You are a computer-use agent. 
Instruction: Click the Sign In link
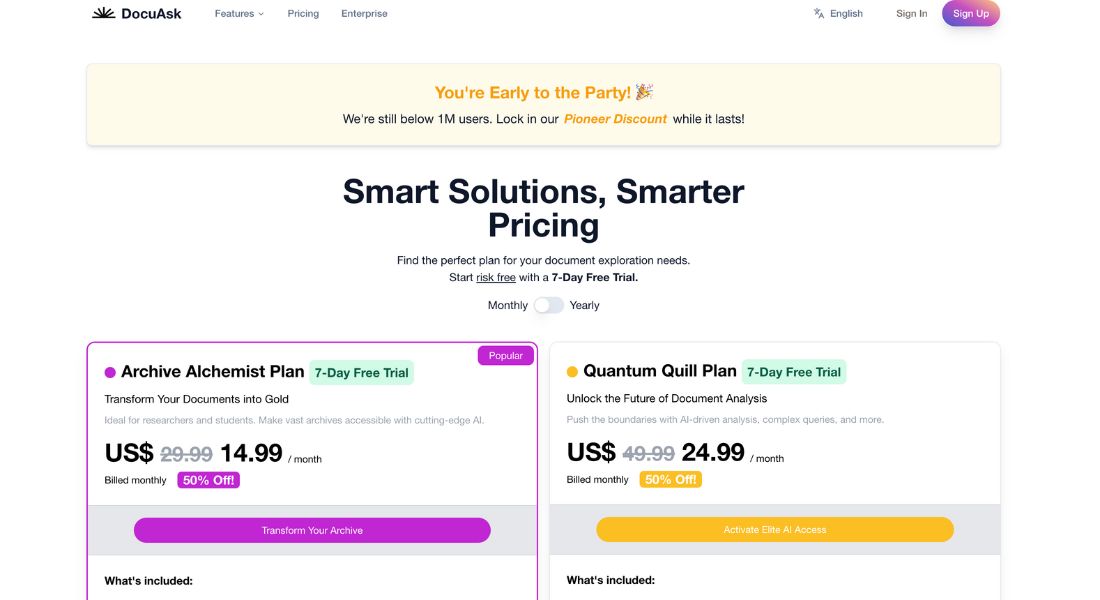[x=911, y=13]
